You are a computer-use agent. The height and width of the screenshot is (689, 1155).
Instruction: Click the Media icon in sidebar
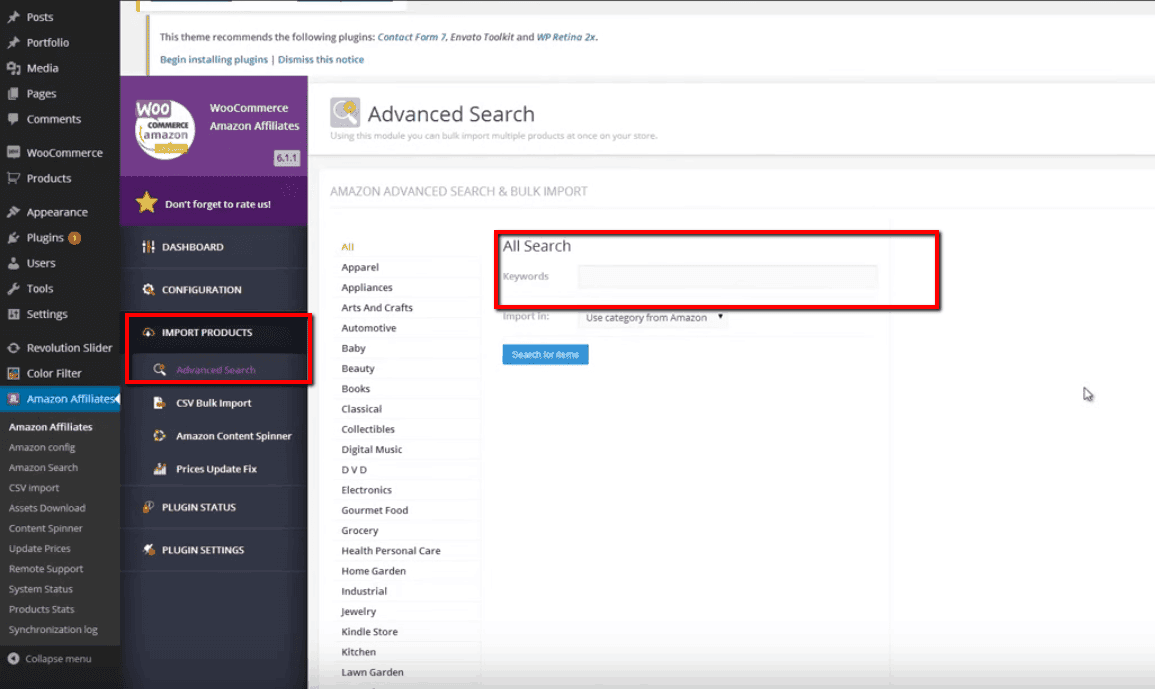tap(13, 68)
